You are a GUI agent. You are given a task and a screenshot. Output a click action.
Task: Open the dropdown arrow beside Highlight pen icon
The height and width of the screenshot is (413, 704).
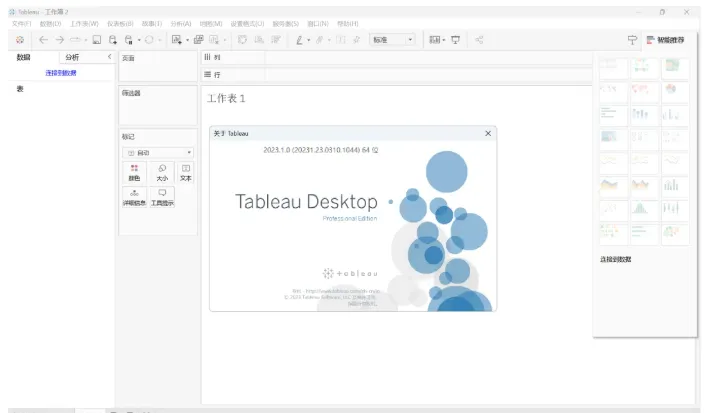pyautogui.click(x=308, y=40)
